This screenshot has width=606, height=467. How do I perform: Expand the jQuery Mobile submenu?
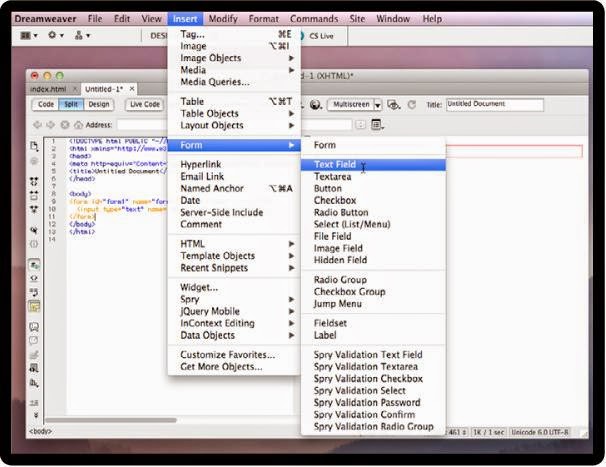coord(234,311)
